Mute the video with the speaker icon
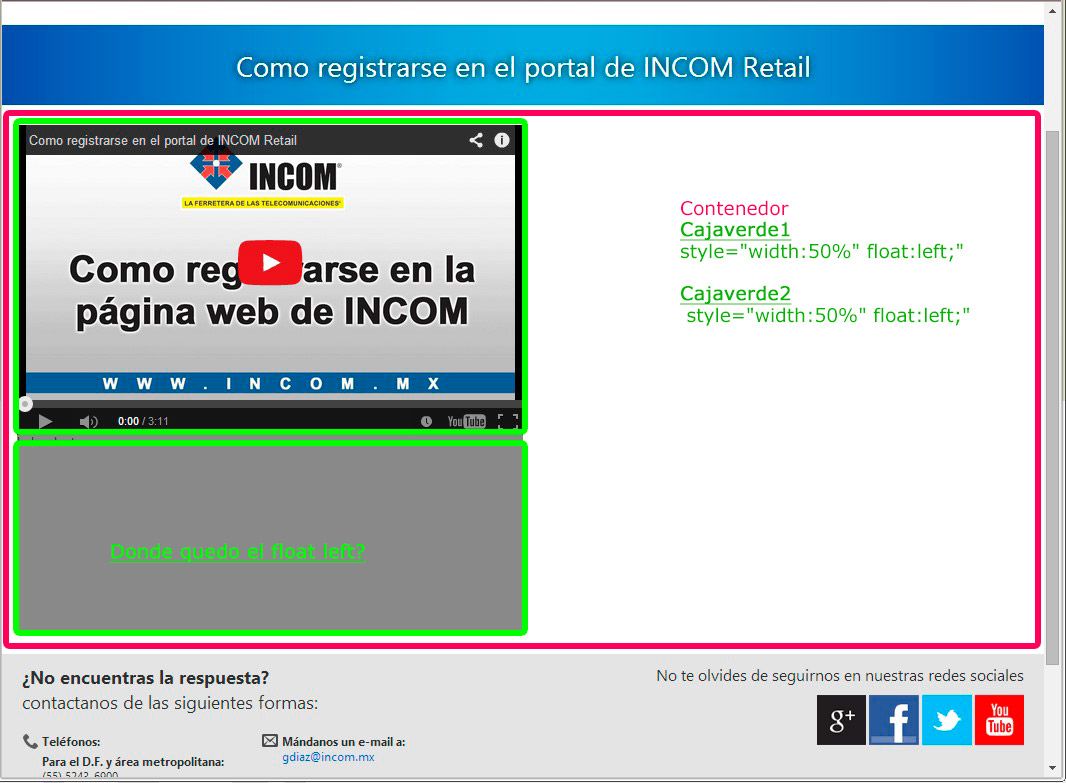This screenshot has height=783, width=1066. coord(88,421)
